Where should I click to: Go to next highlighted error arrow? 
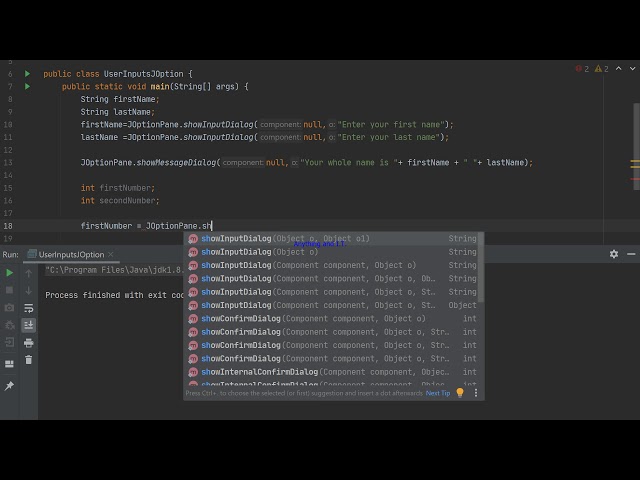tap(633, 69)
